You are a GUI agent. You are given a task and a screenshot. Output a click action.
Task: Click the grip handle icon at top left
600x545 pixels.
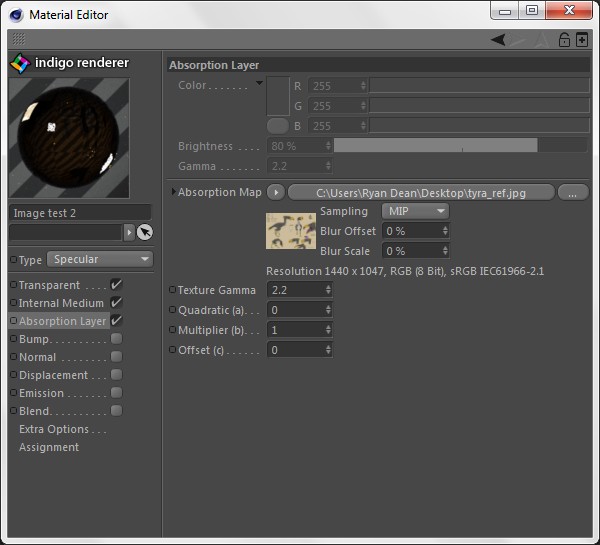(18, 39)
